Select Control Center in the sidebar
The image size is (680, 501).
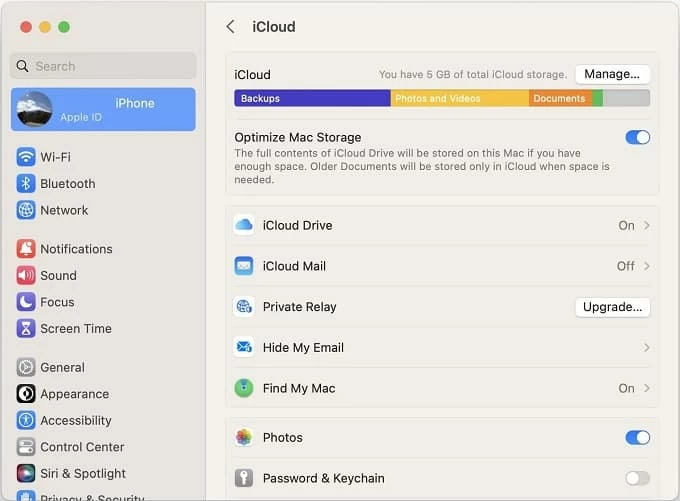pyautogui.click(x=82, y=447)
